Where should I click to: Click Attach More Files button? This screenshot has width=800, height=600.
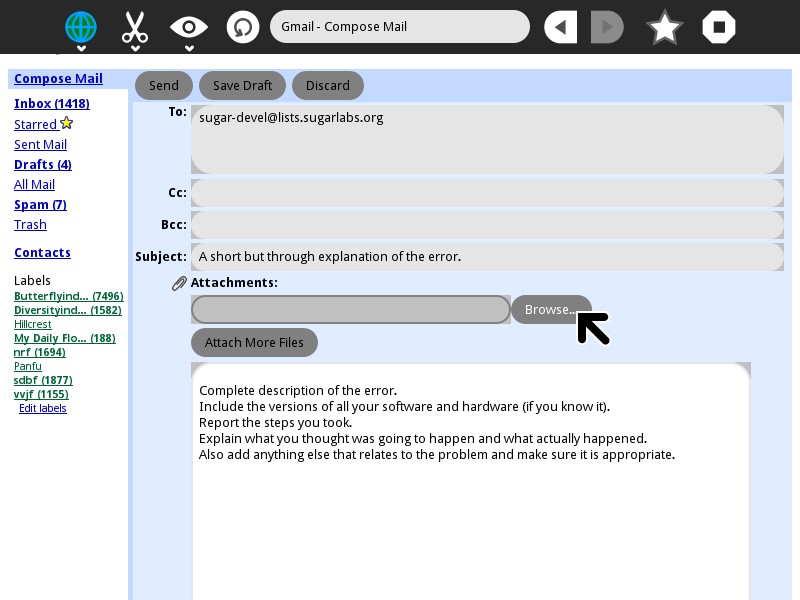point(254,343)
